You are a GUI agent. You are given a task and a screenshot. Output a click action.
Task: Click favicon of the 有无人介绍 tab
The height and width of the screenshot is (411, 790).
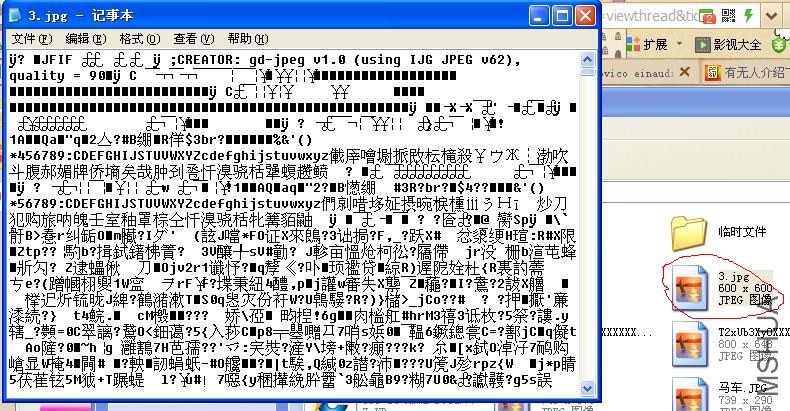click(713, 73)
